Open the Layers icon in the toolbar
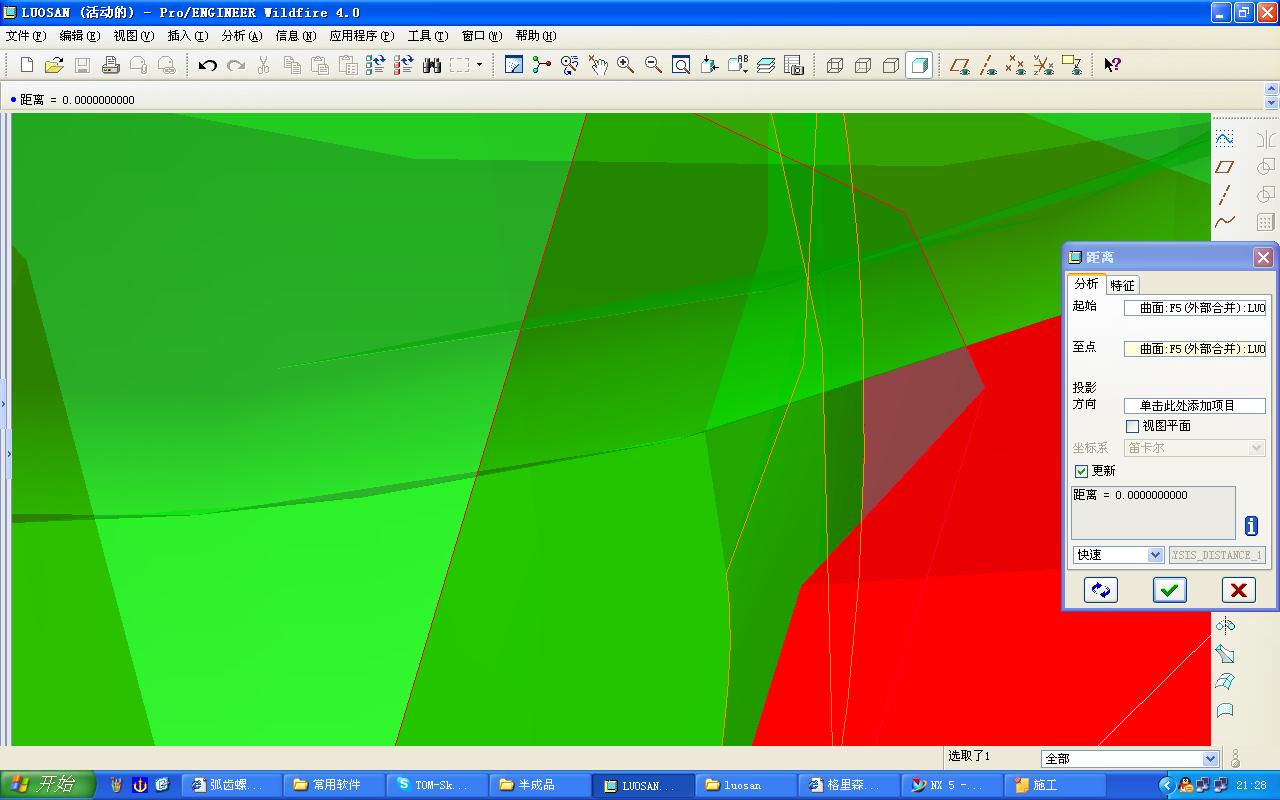Image resolution: width=1280 pixels, height=800 pixels. click(766, 65)
